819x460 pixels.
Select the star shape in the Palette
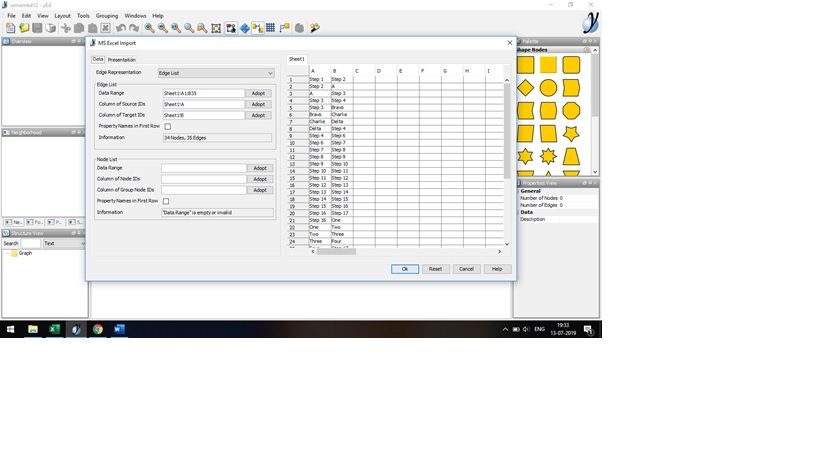[x=571, y=133]
